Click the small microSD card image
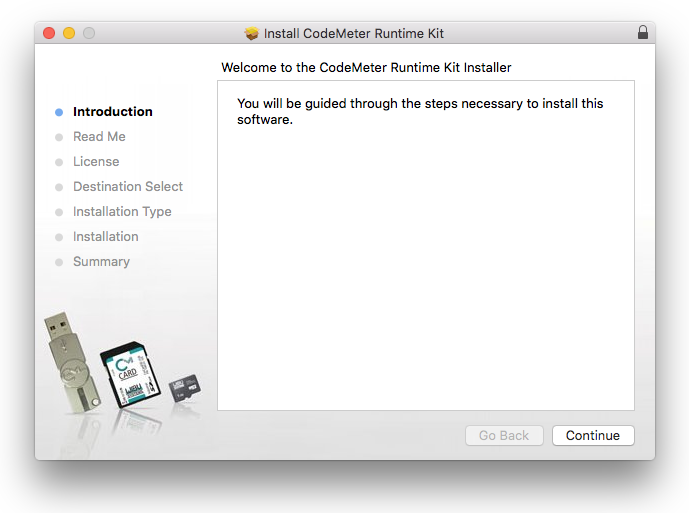Screen dimensions: 689x513 (x=185, y=387)
